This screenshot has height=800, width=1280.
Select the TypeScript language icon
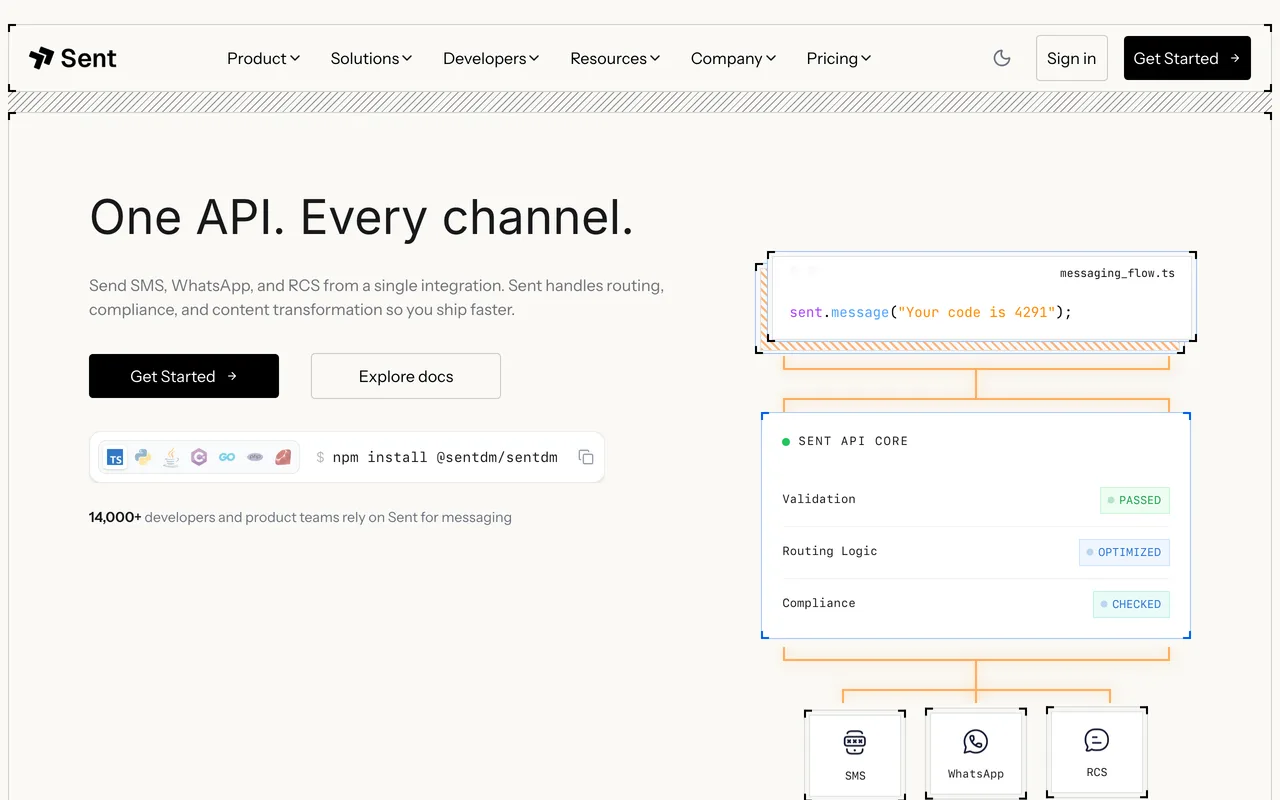[x=116, y=457]
